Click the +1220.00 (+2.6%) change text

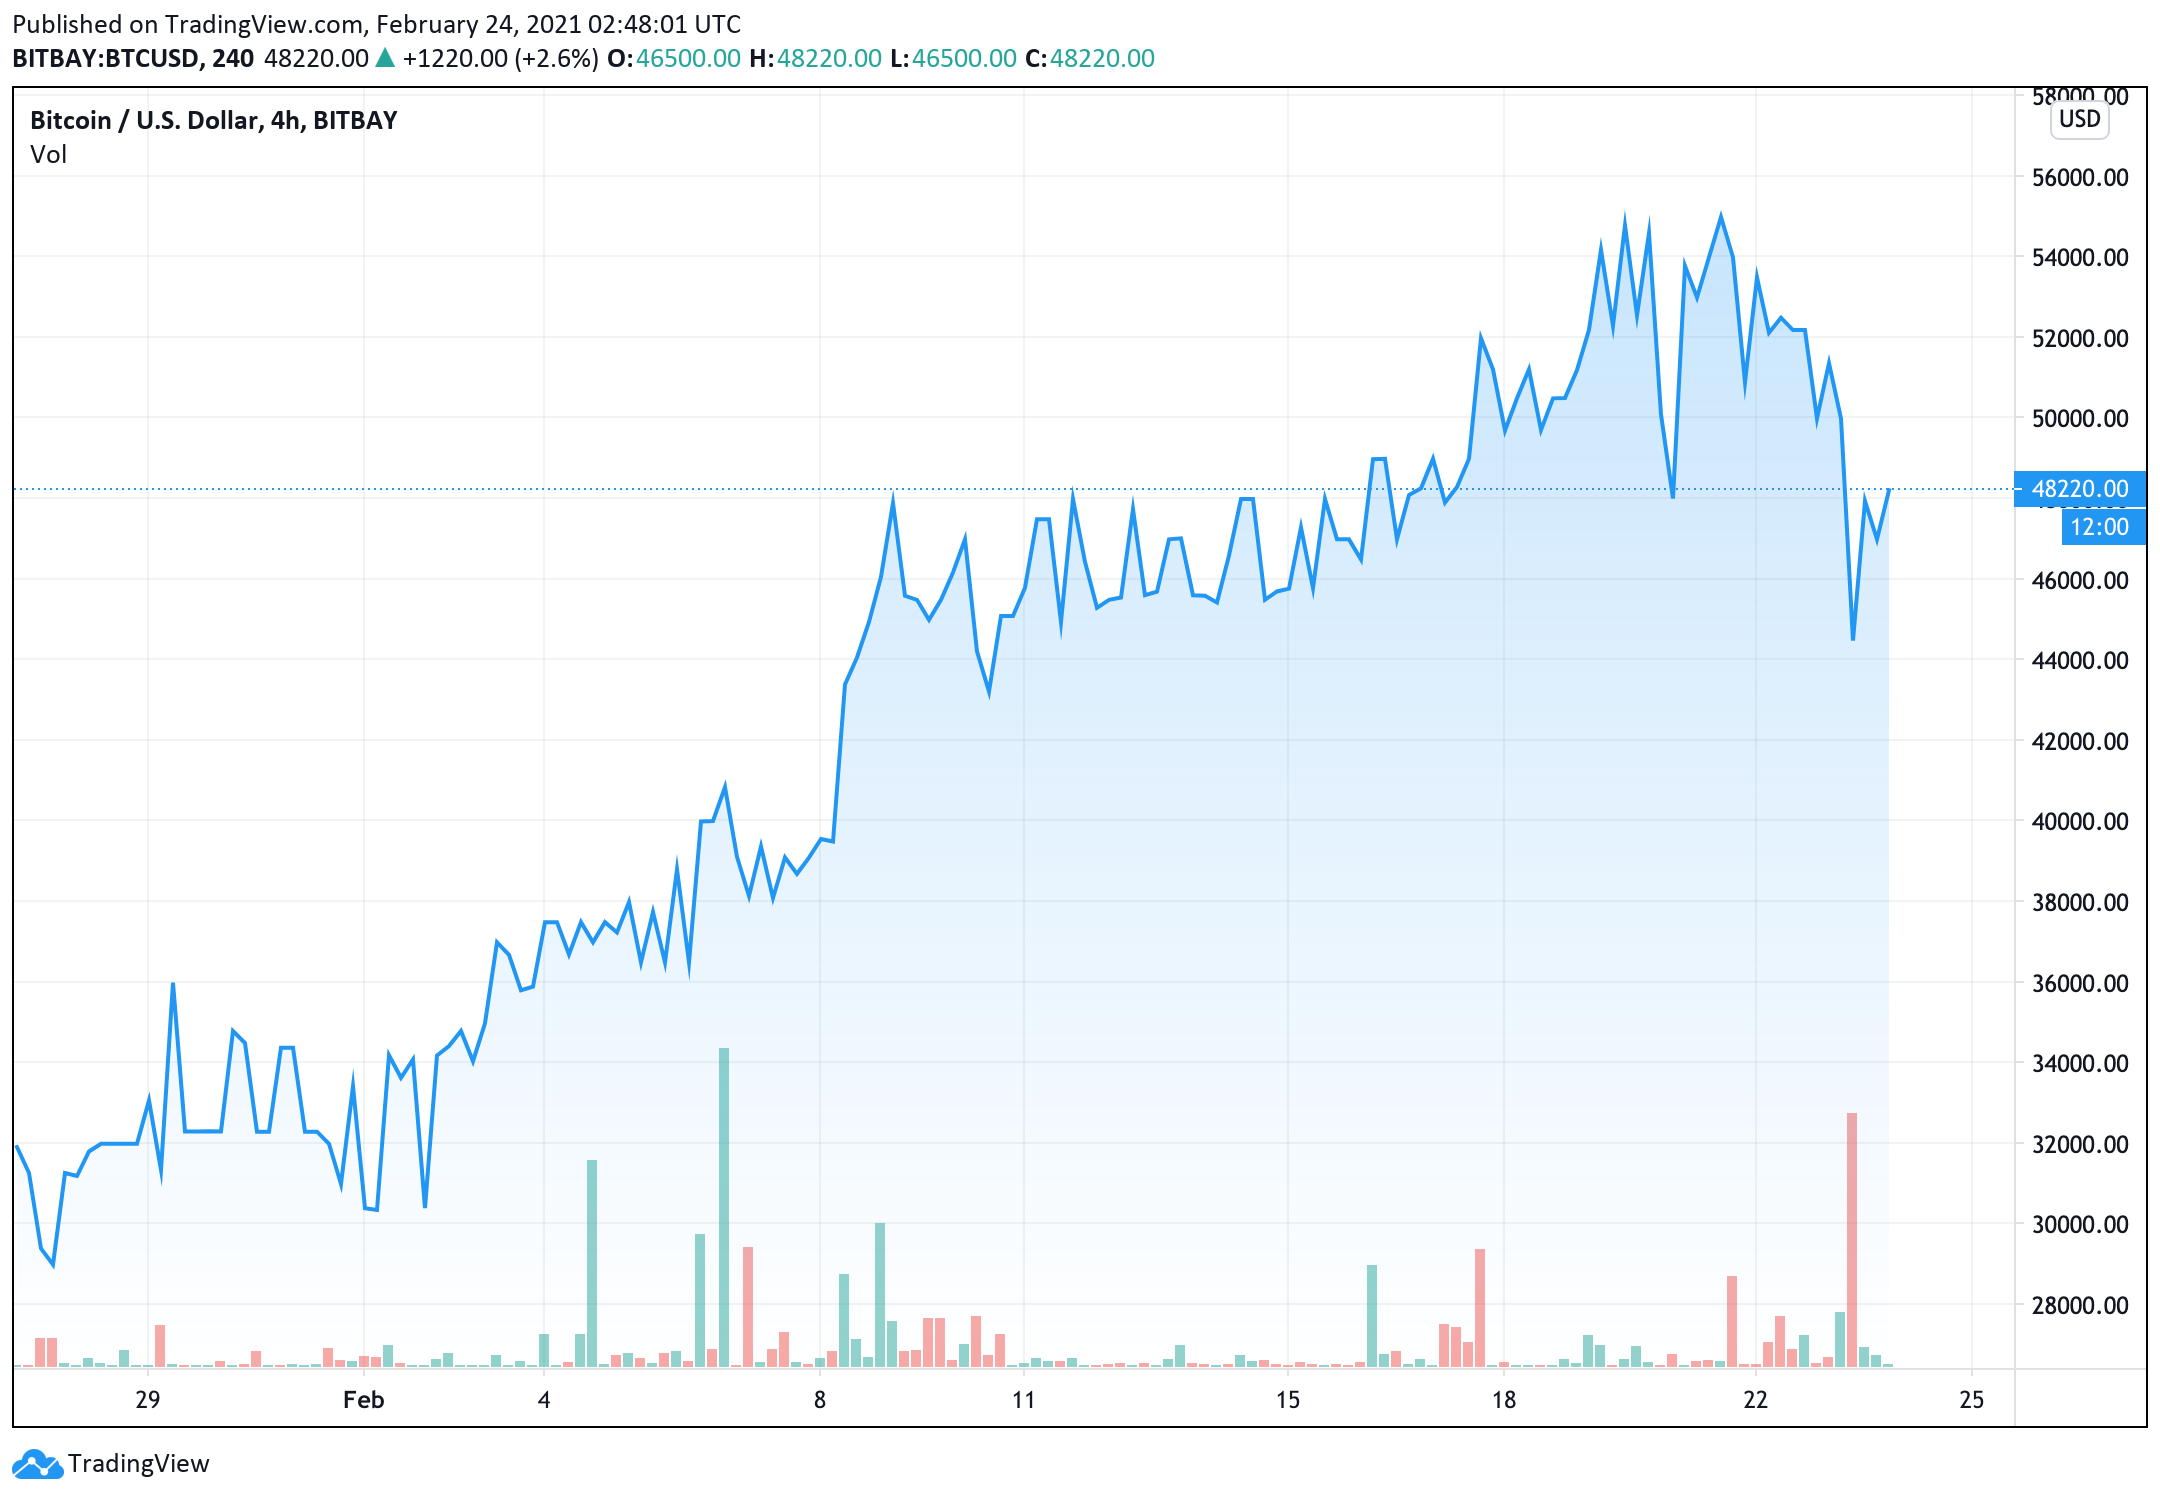(500, 58)
